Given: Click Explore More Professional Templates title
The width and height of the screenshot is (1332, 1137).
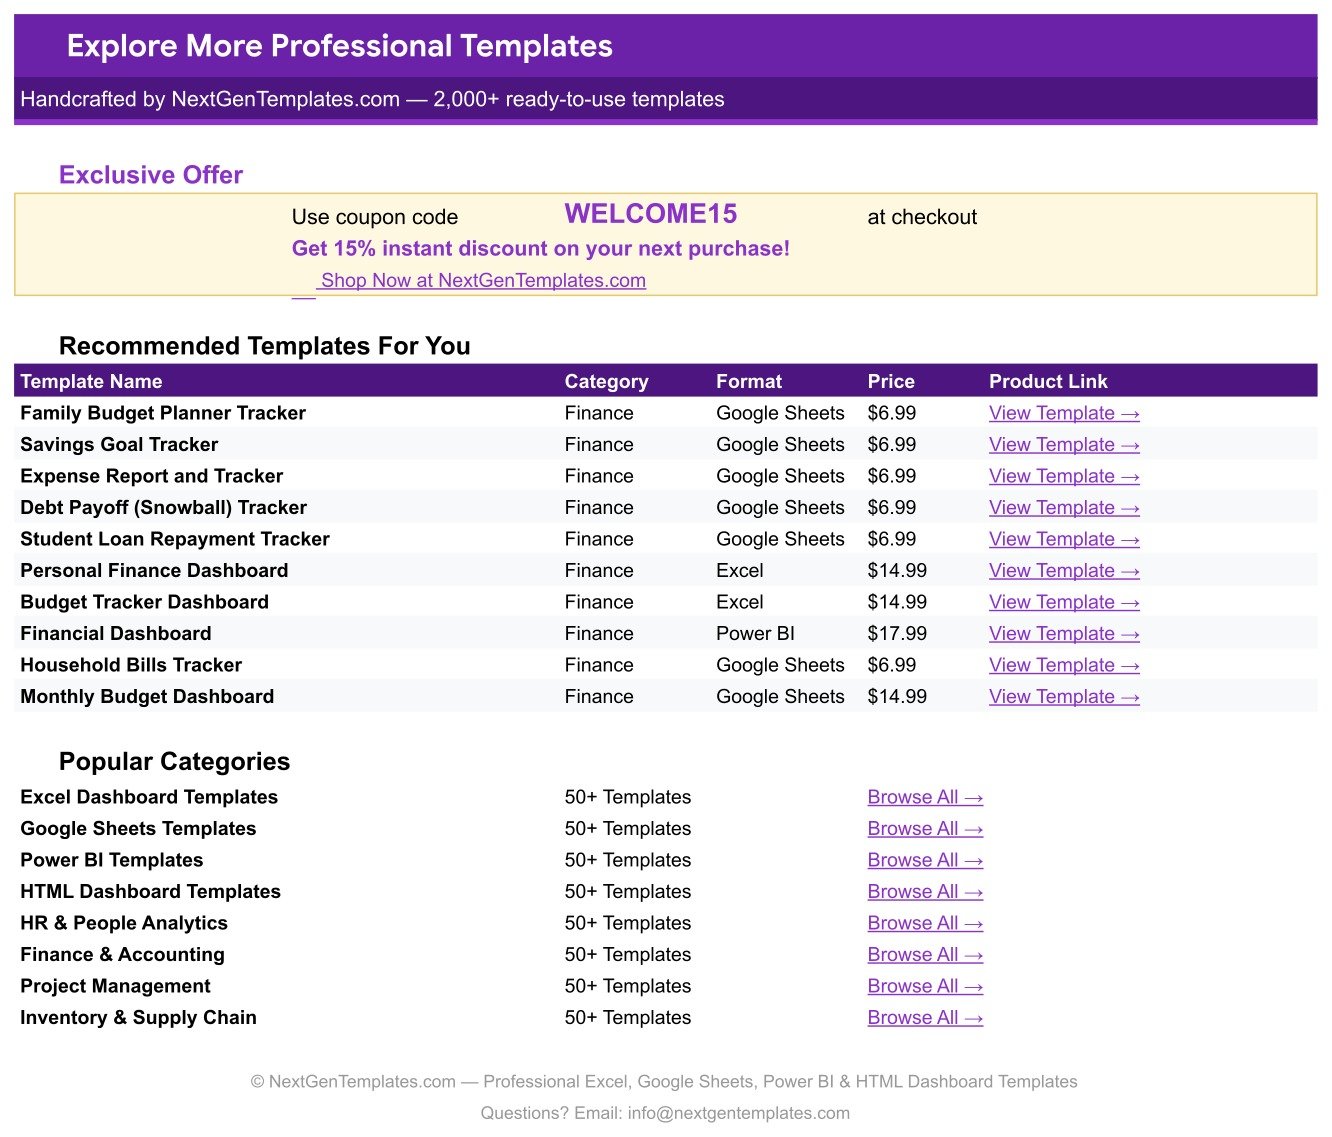Looking at the screenshot, I should click(x=340, y=46).
